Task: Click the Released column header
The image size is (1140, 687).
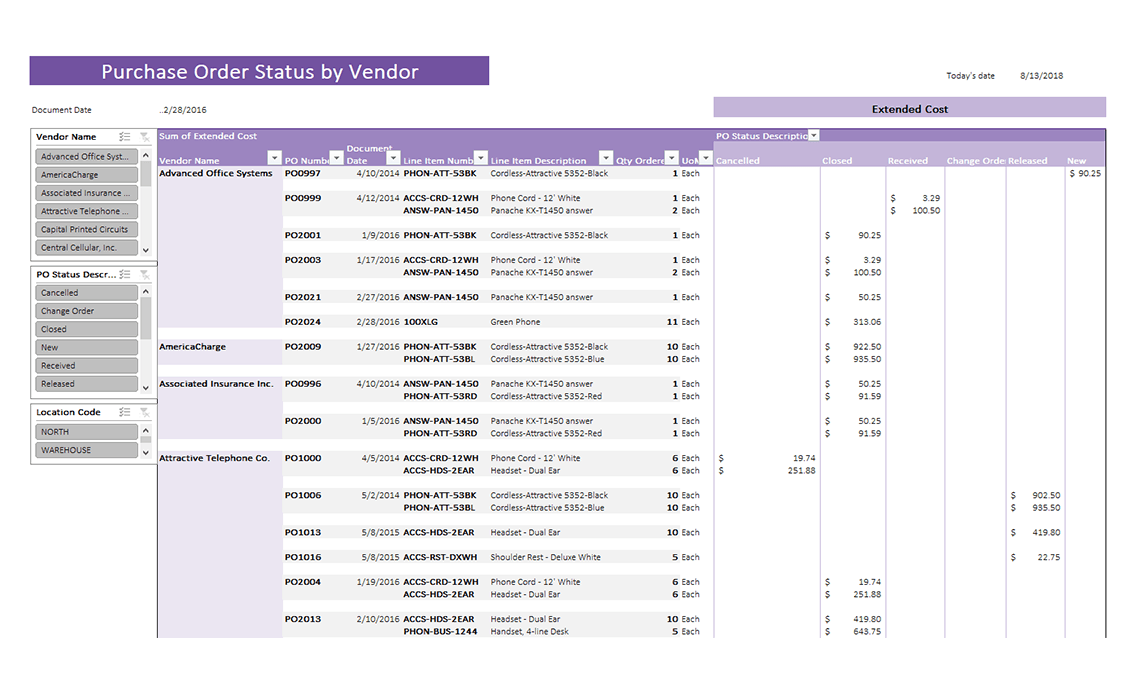Action: pos(1027,161)
